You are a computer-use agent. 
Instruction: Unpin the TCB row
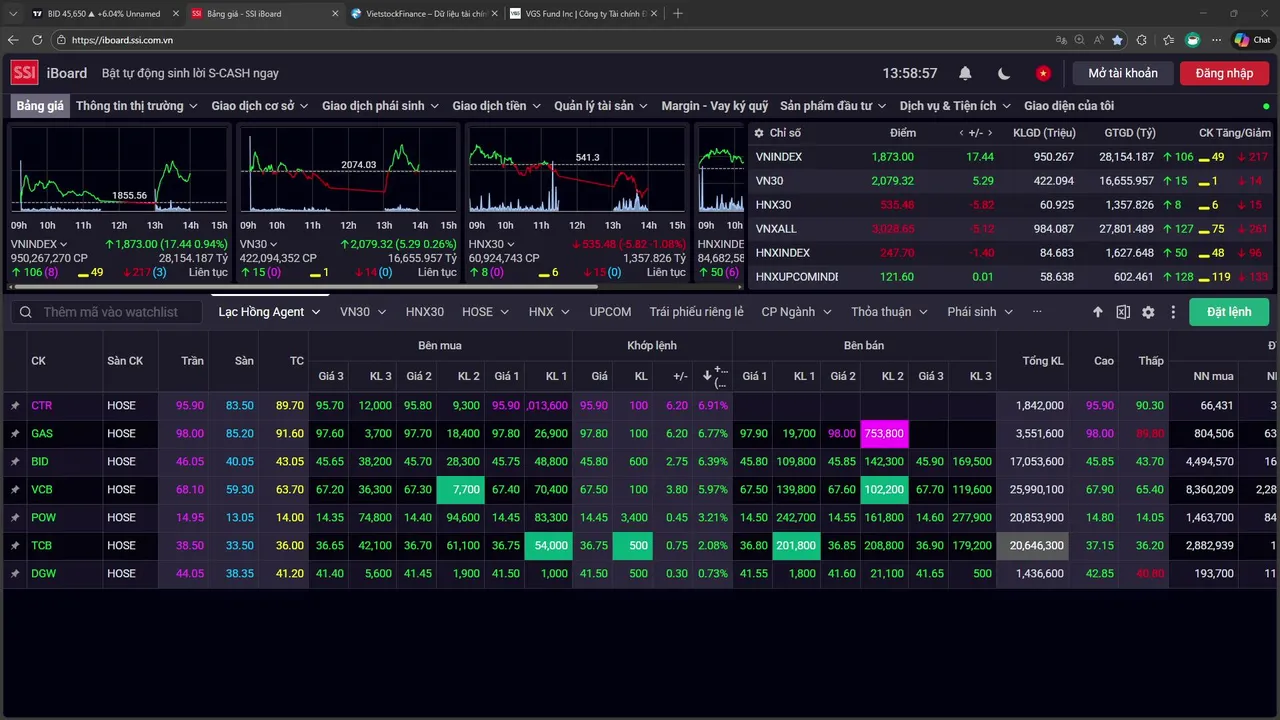point(15,546)
